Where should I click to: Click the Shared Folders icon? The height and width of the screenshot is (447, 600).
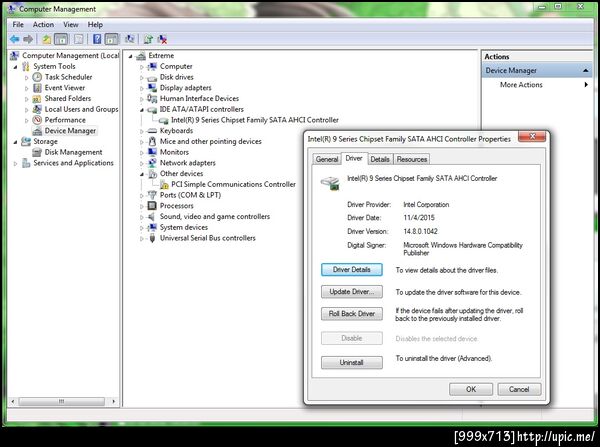point(37,98)
